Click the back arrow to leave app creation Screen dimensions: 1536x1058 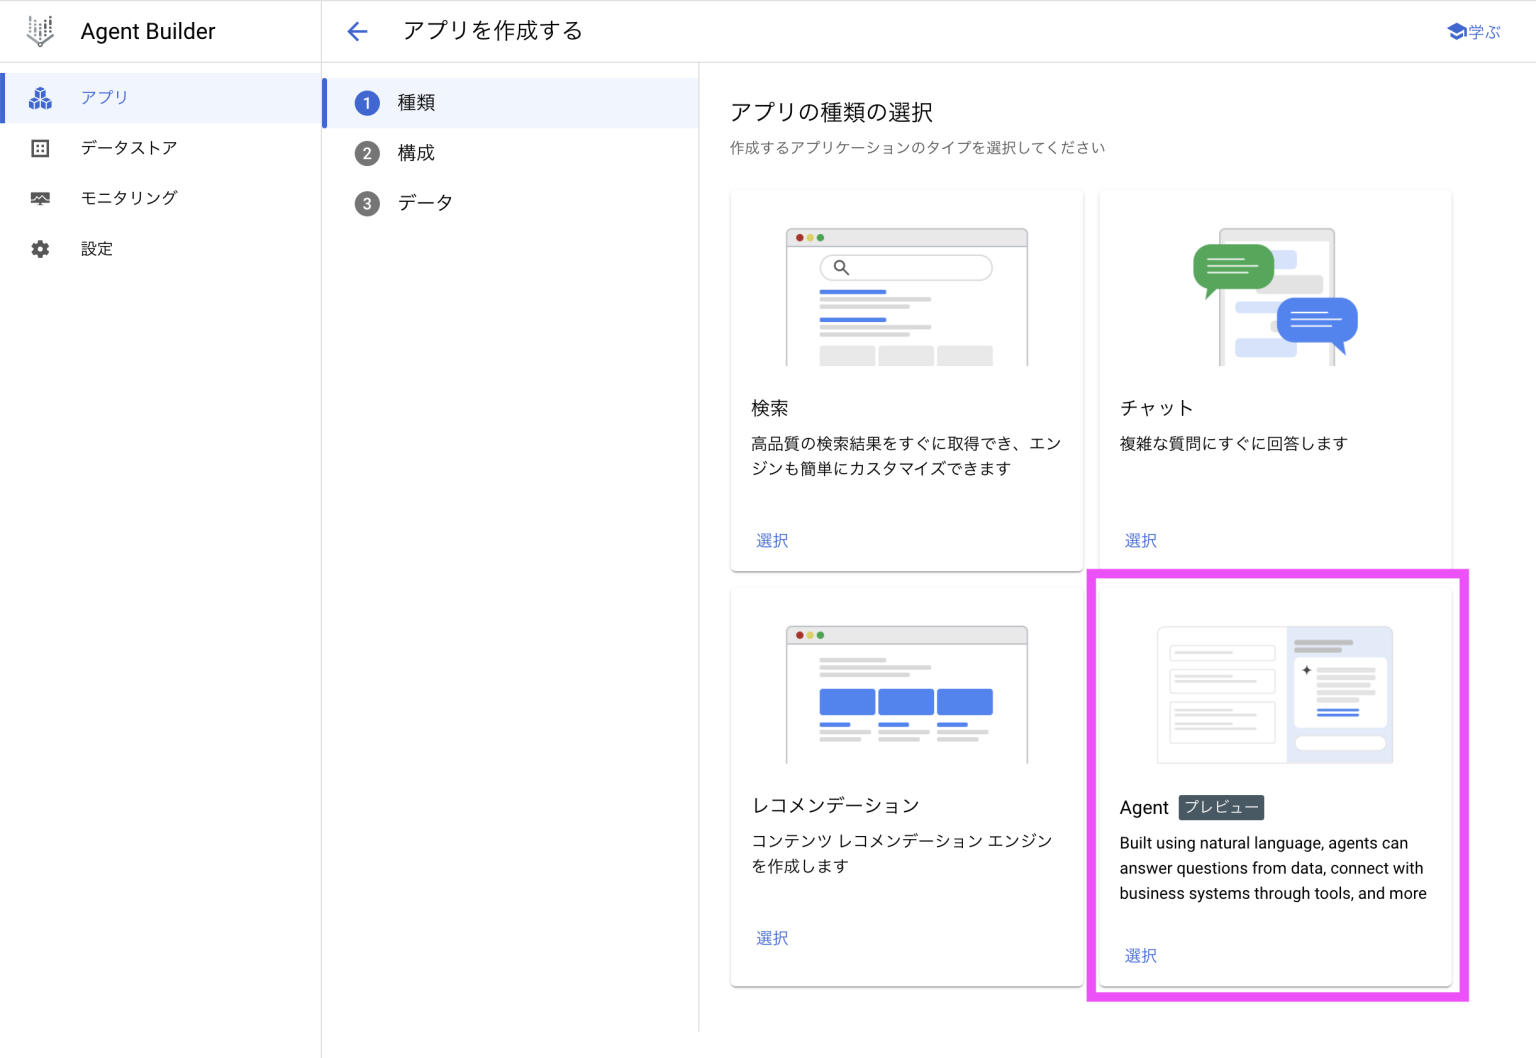357,31
